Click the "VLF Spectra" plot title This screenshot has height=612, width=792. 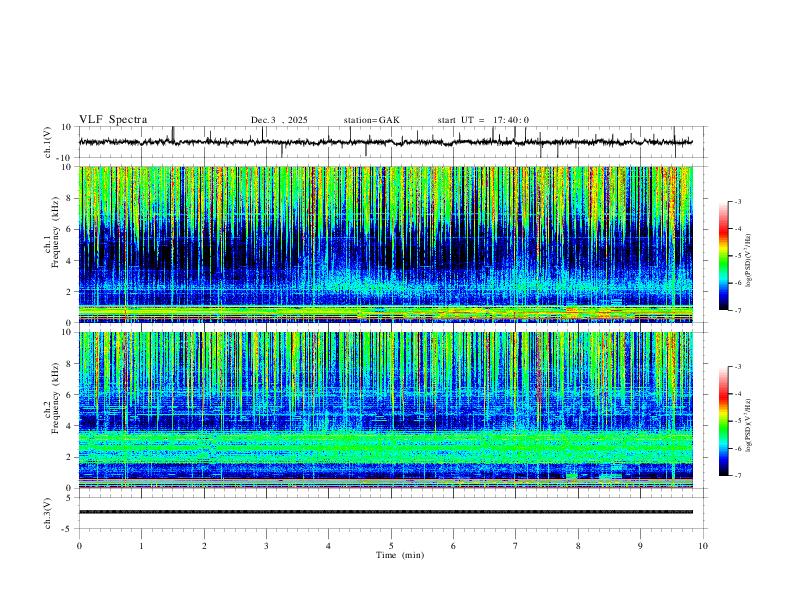point(113,120)
